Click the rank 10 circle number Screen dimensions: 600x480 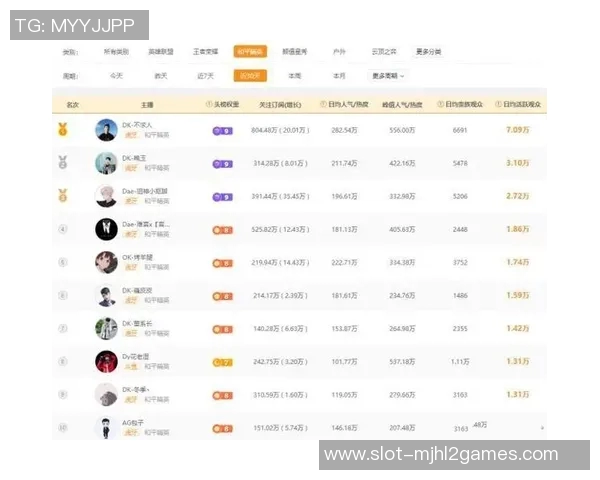click(x=63, y=428)
